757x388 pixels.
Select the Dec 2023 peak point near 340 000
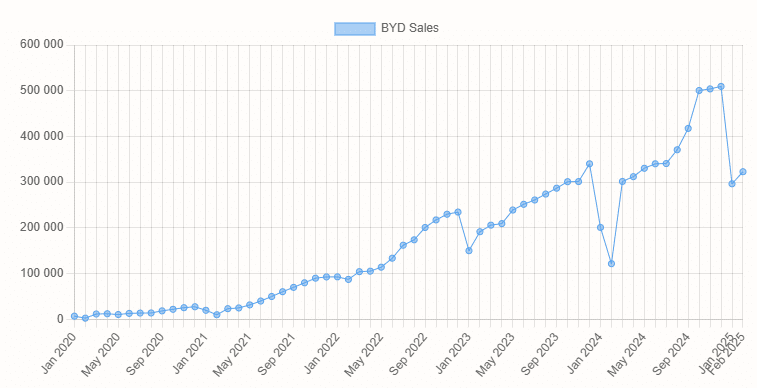point(589,164)
